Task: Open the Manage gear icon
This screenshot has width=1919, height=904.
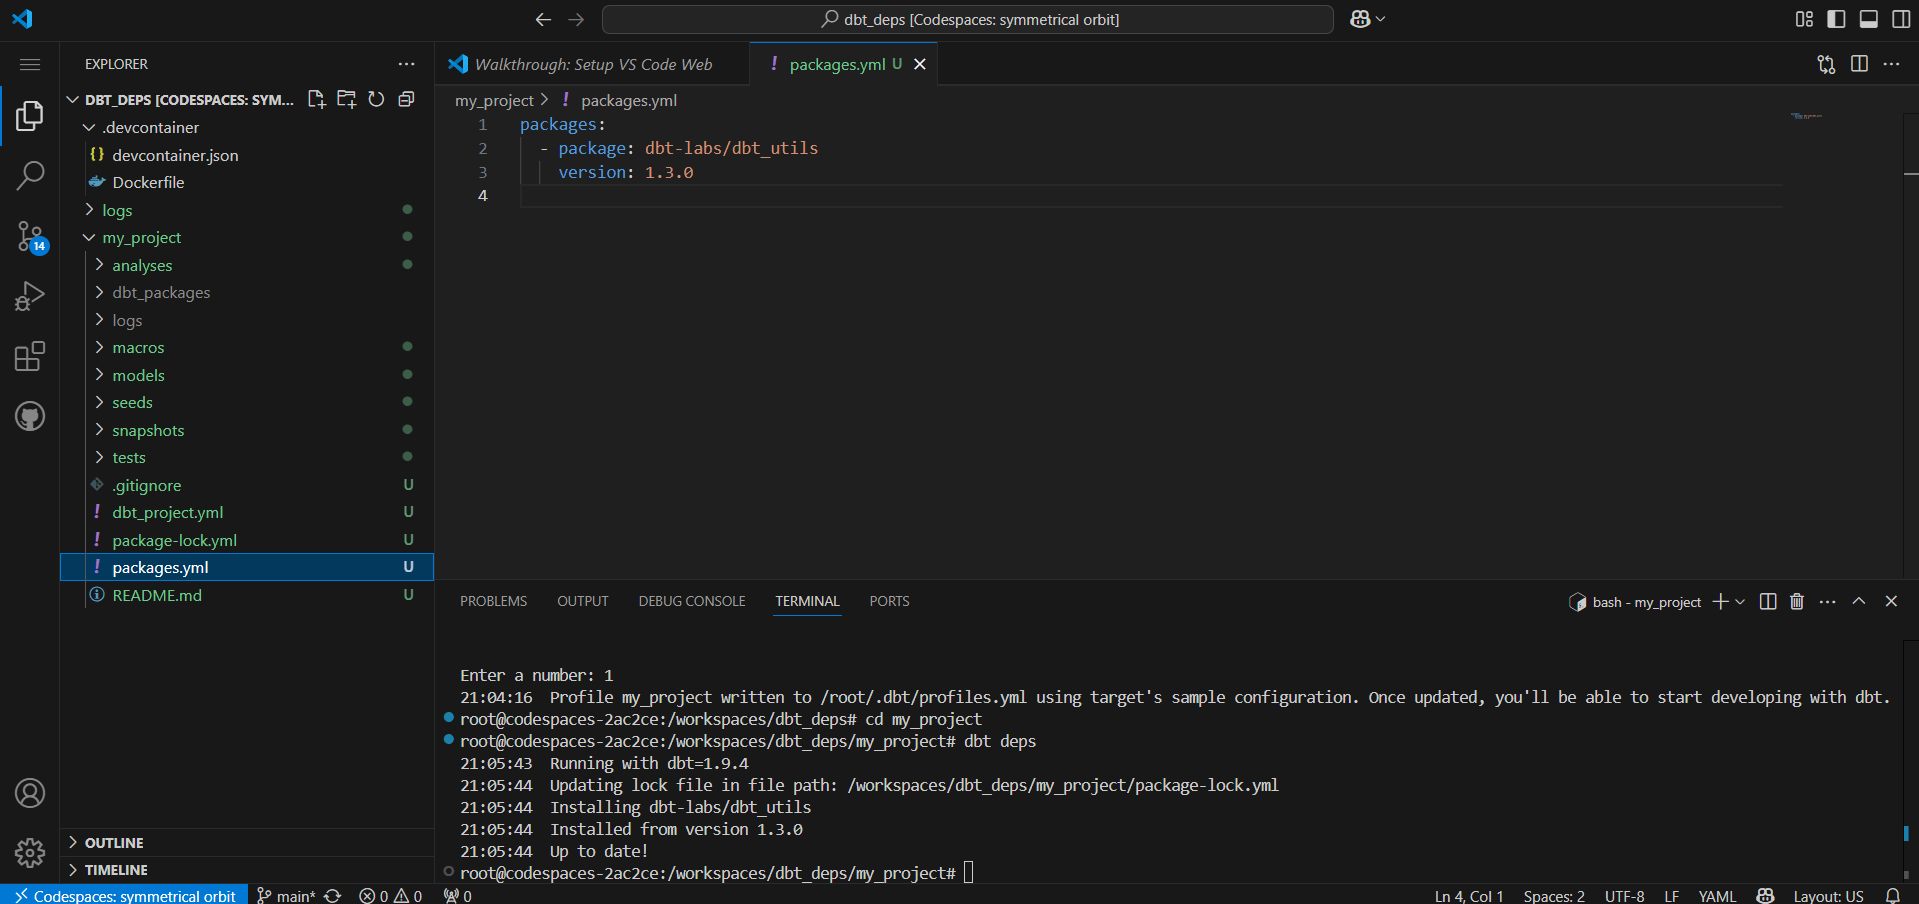Action: click(30, 853)
